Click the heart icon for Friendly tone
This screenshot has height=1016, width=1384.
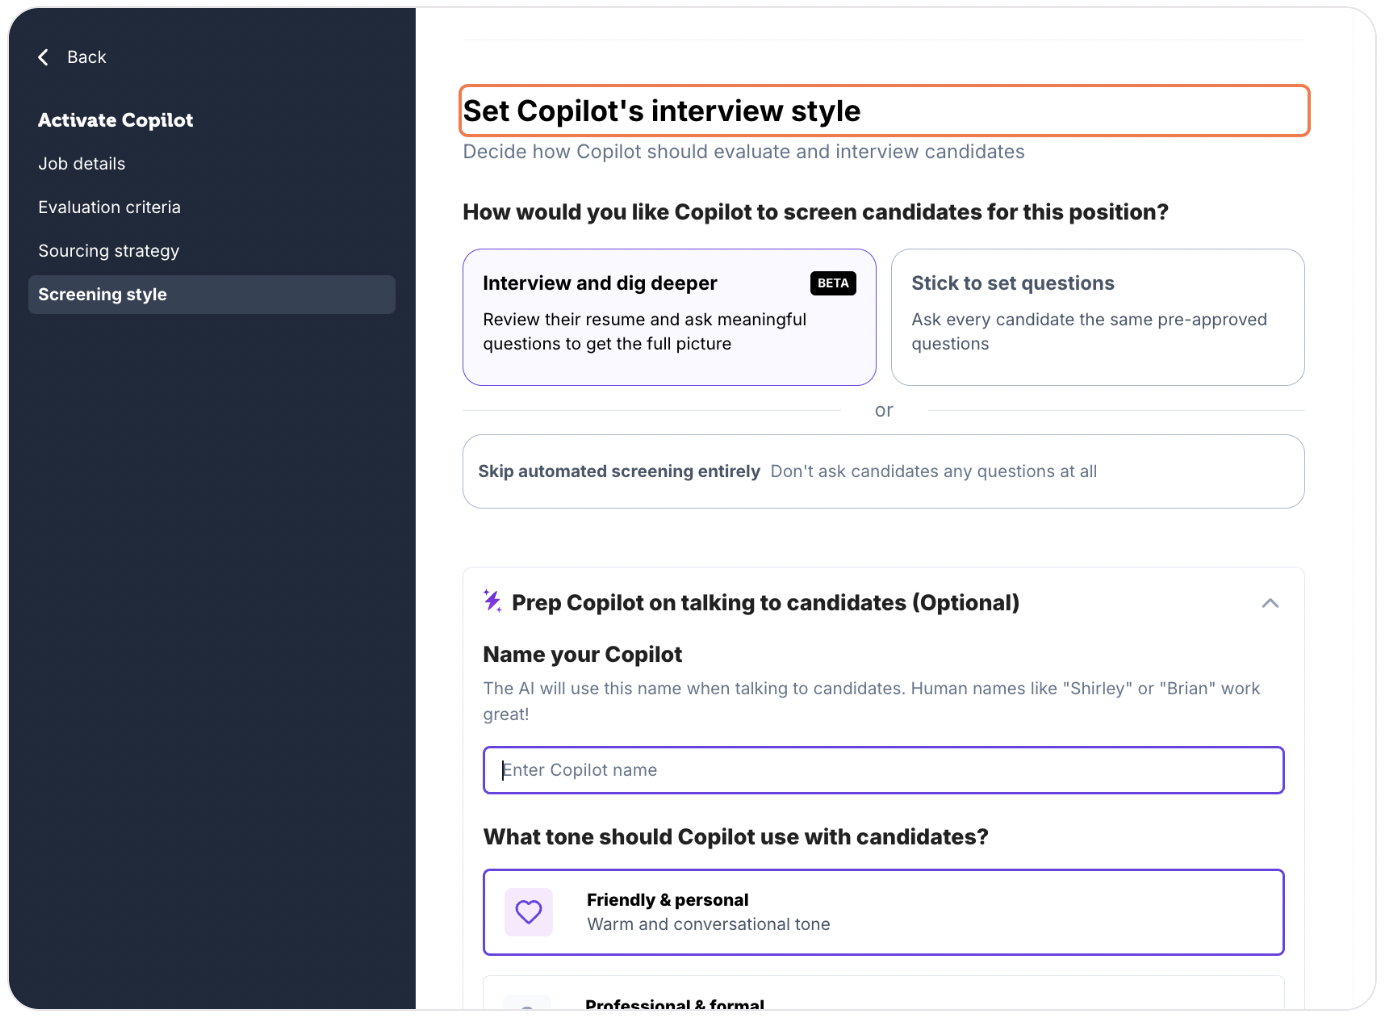529,912
